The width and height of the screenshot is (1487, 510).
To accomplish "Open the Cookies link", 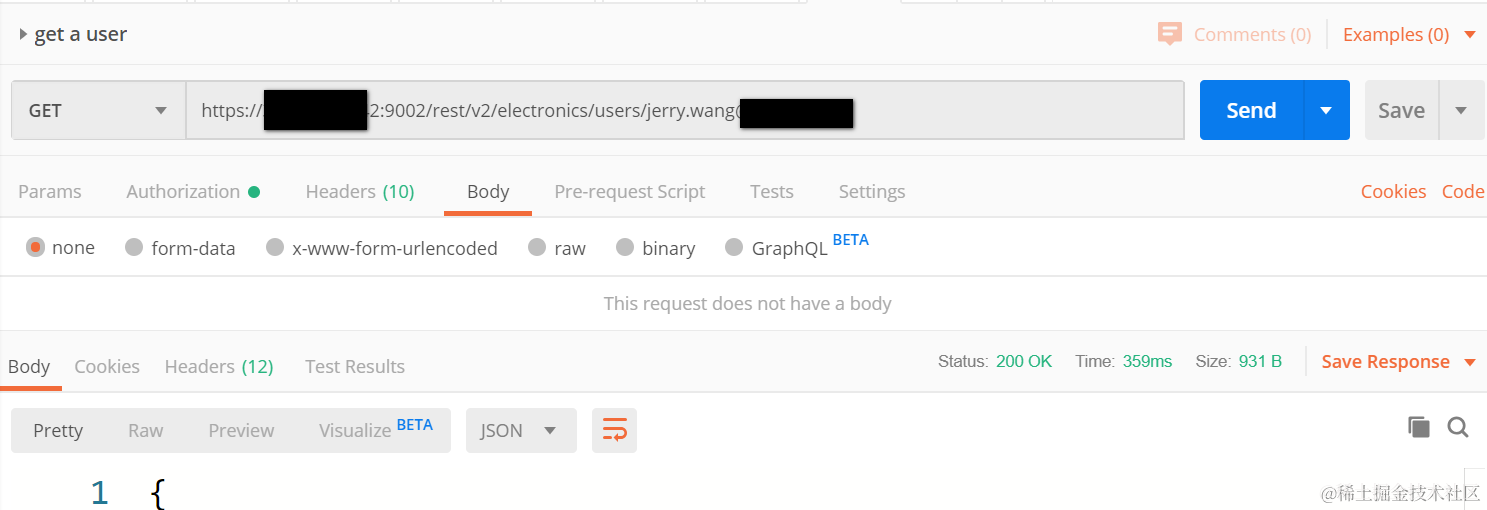I will pos(1393,191).
